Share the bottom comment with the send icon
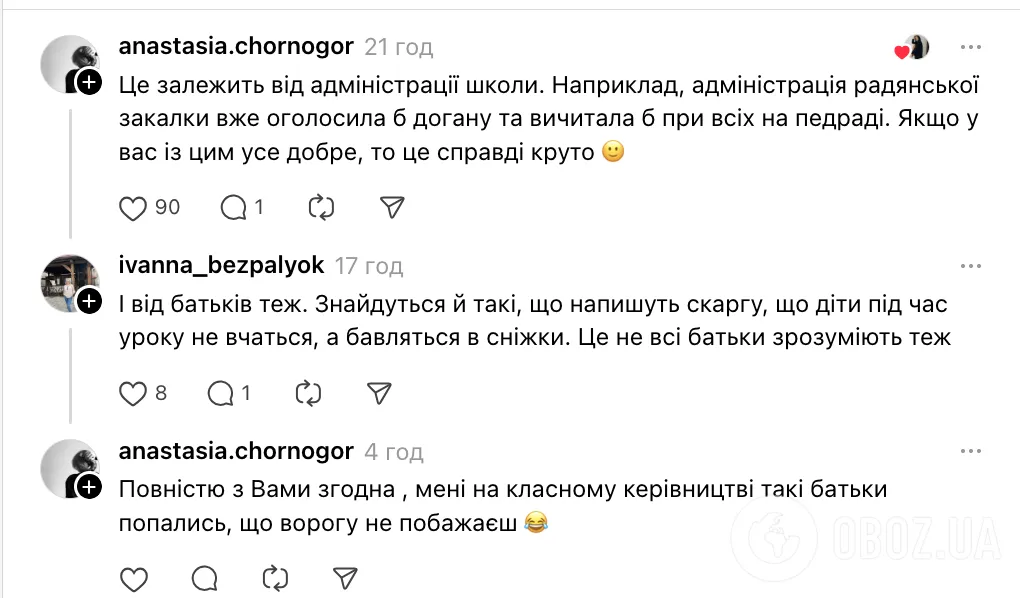Viewport: 1020px width, 598px height. [344, 577]
